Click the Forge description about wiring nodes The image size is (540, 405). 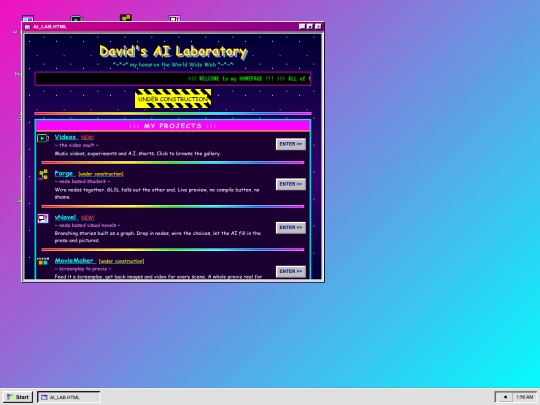click(x=157, y=193)
